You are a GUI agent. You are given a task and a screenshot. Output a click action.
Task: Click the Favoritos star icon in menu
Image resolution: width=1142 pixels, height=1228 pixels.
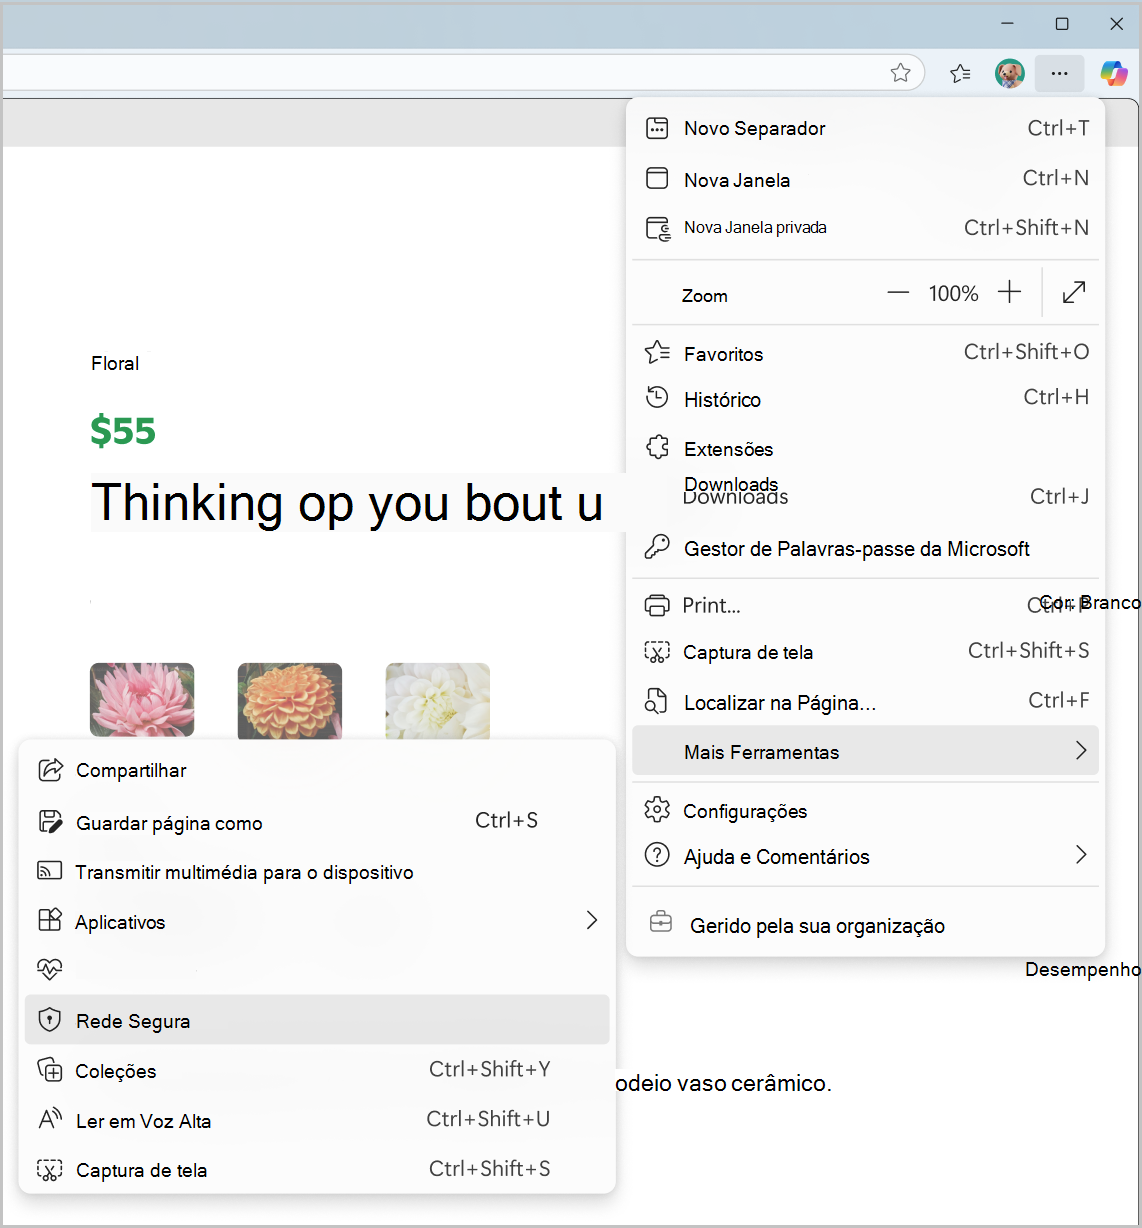pos(657,352)
